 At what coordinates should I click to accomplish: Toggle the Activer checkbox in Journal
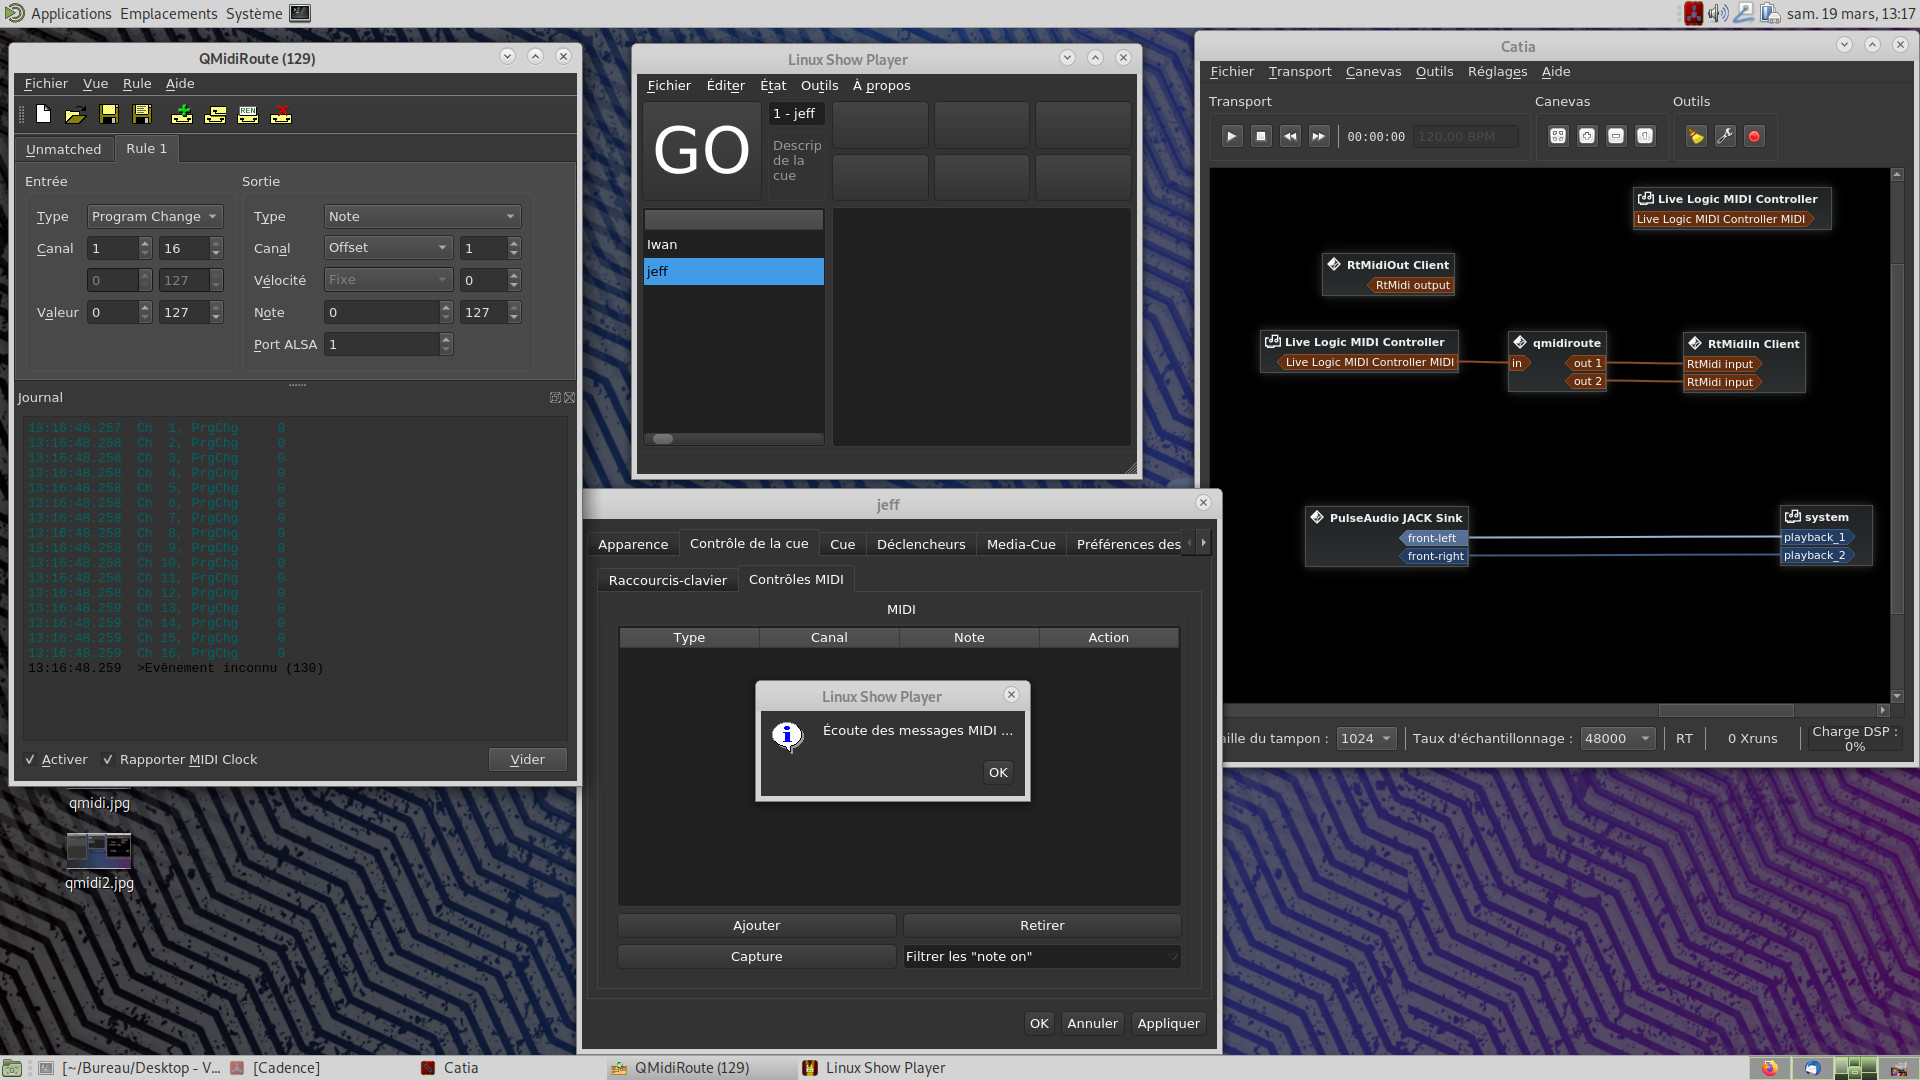coord(31,760)
